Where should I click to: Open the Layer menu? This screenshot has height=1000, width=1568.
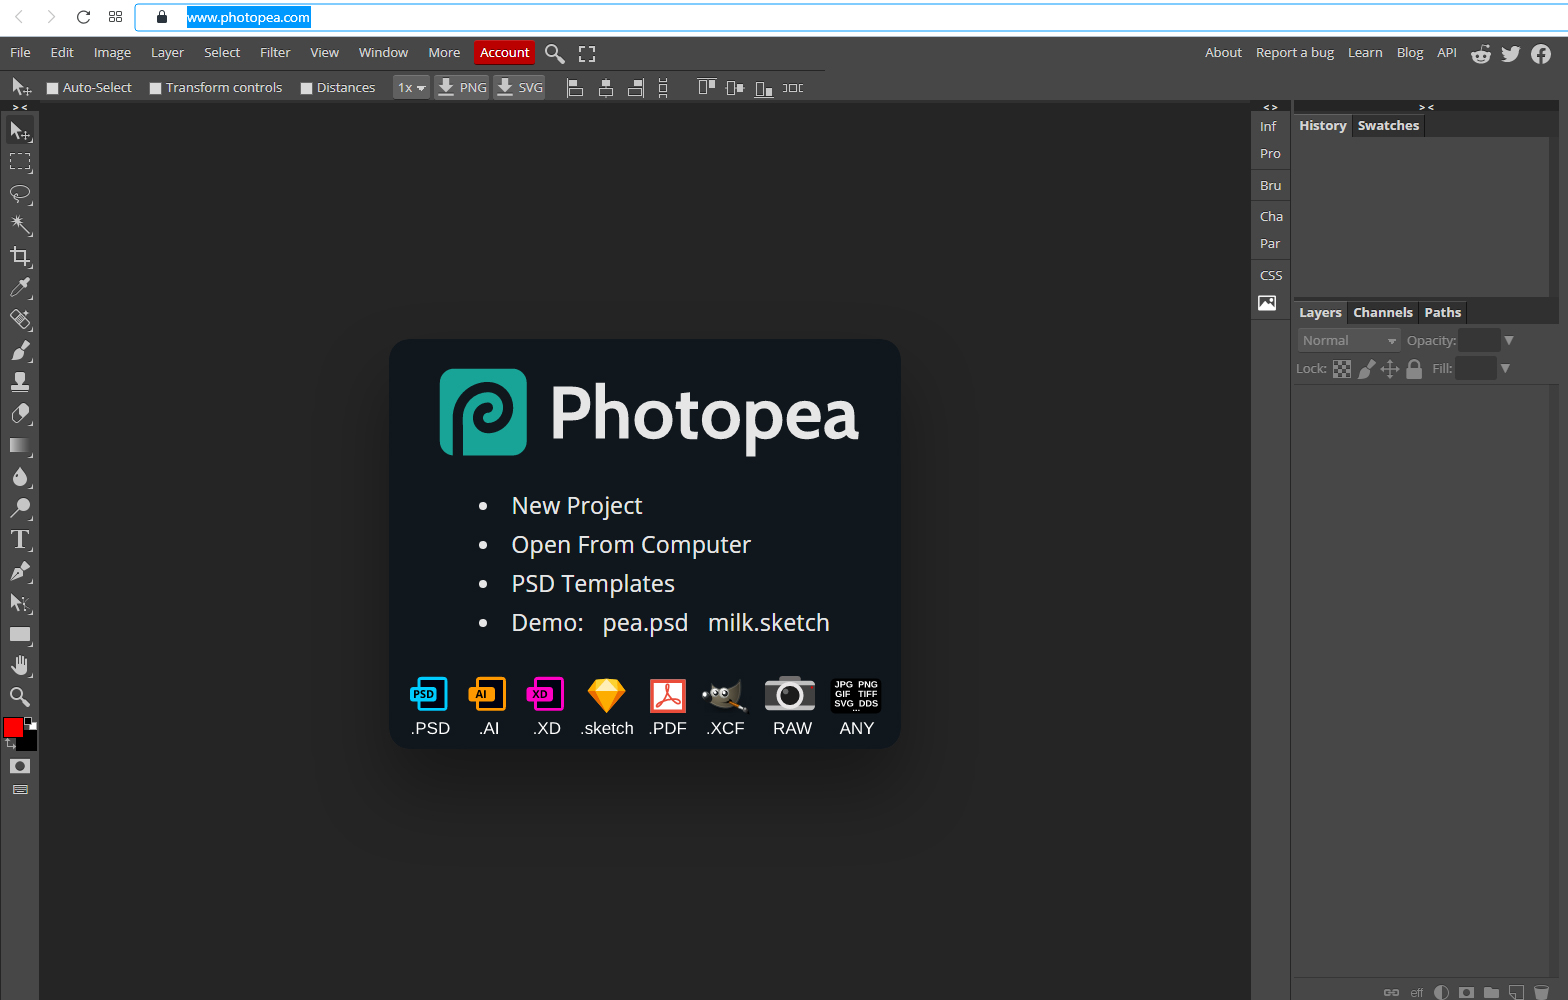pyautogui.click(x=167, y=53)
